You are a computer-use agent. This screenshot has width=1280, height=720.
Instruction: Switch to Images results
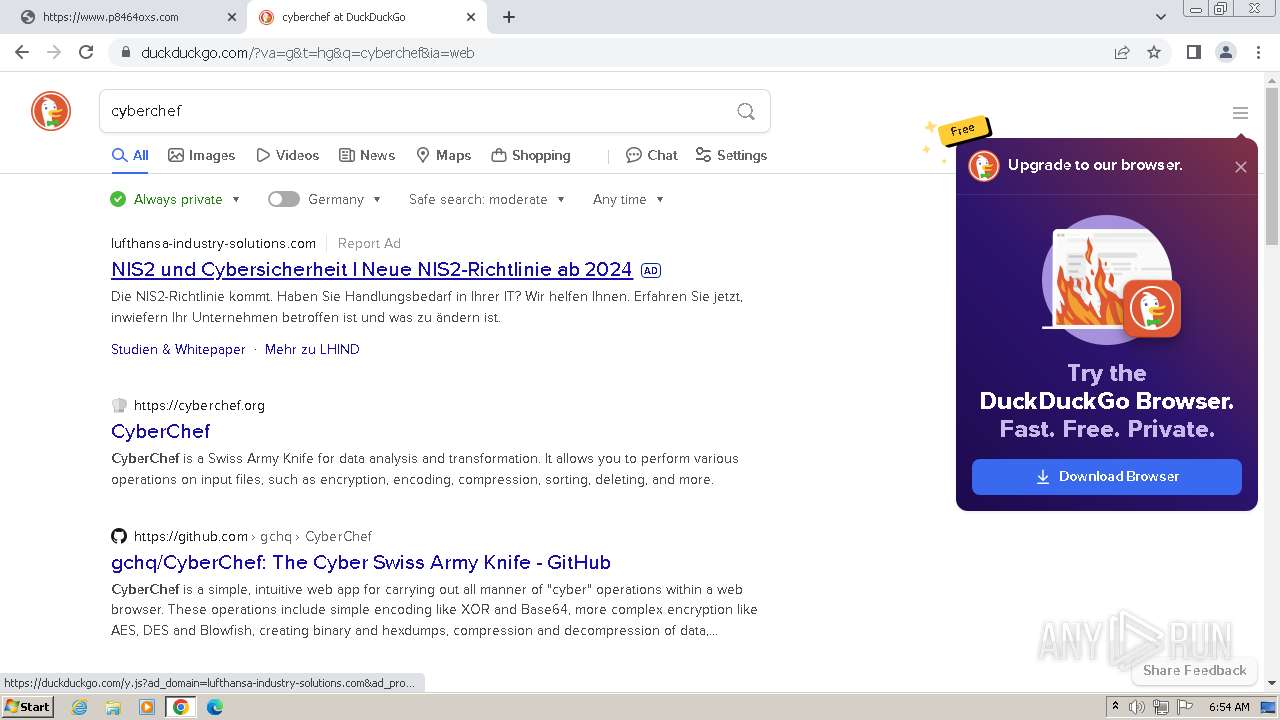(202, 155)
